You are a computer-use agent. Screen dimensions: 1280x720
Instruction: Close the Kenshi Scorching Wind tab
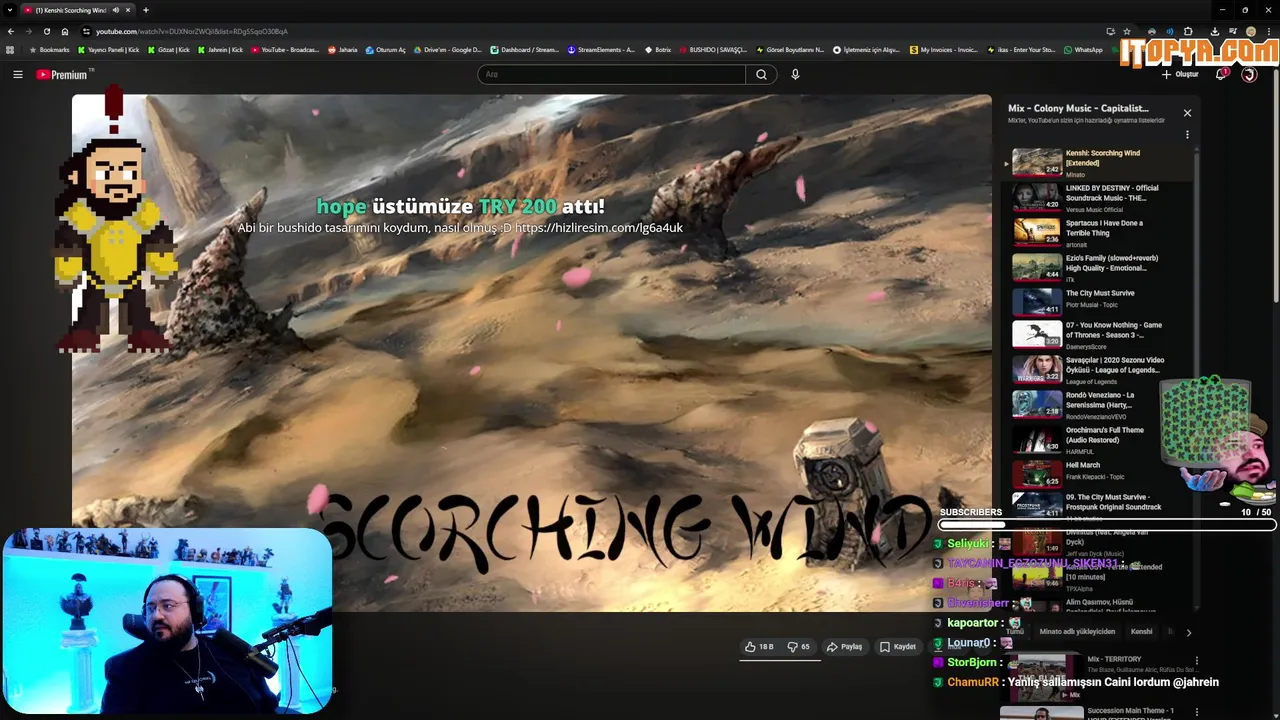tap(129, 10)
